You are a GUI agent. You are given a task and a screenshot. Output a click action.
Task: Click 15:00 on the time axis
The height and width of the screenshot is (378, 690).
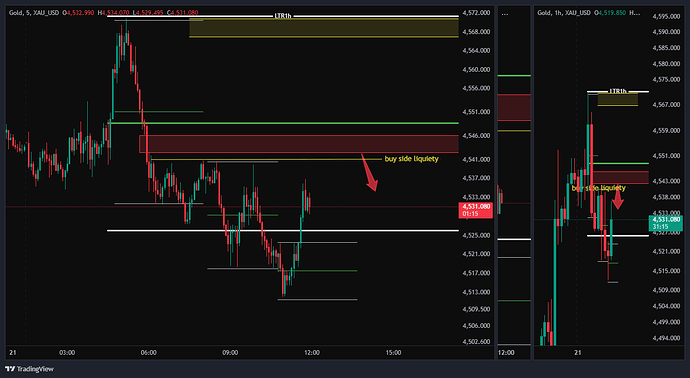tap(393, 353)
